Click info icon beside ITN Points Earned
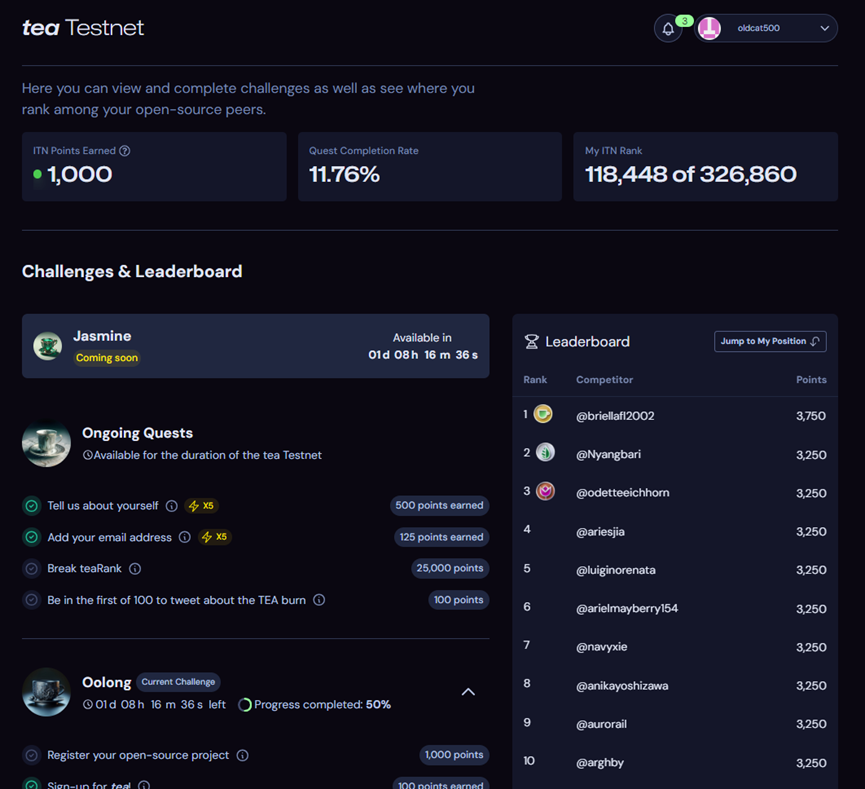The width and height of the screenshot is (865, 789). (x=125, y=151)
